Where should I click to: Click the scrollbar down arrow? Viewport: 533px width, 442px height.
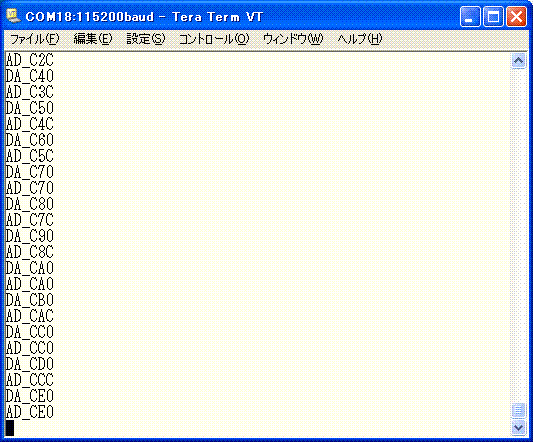(x=518, y=427)
